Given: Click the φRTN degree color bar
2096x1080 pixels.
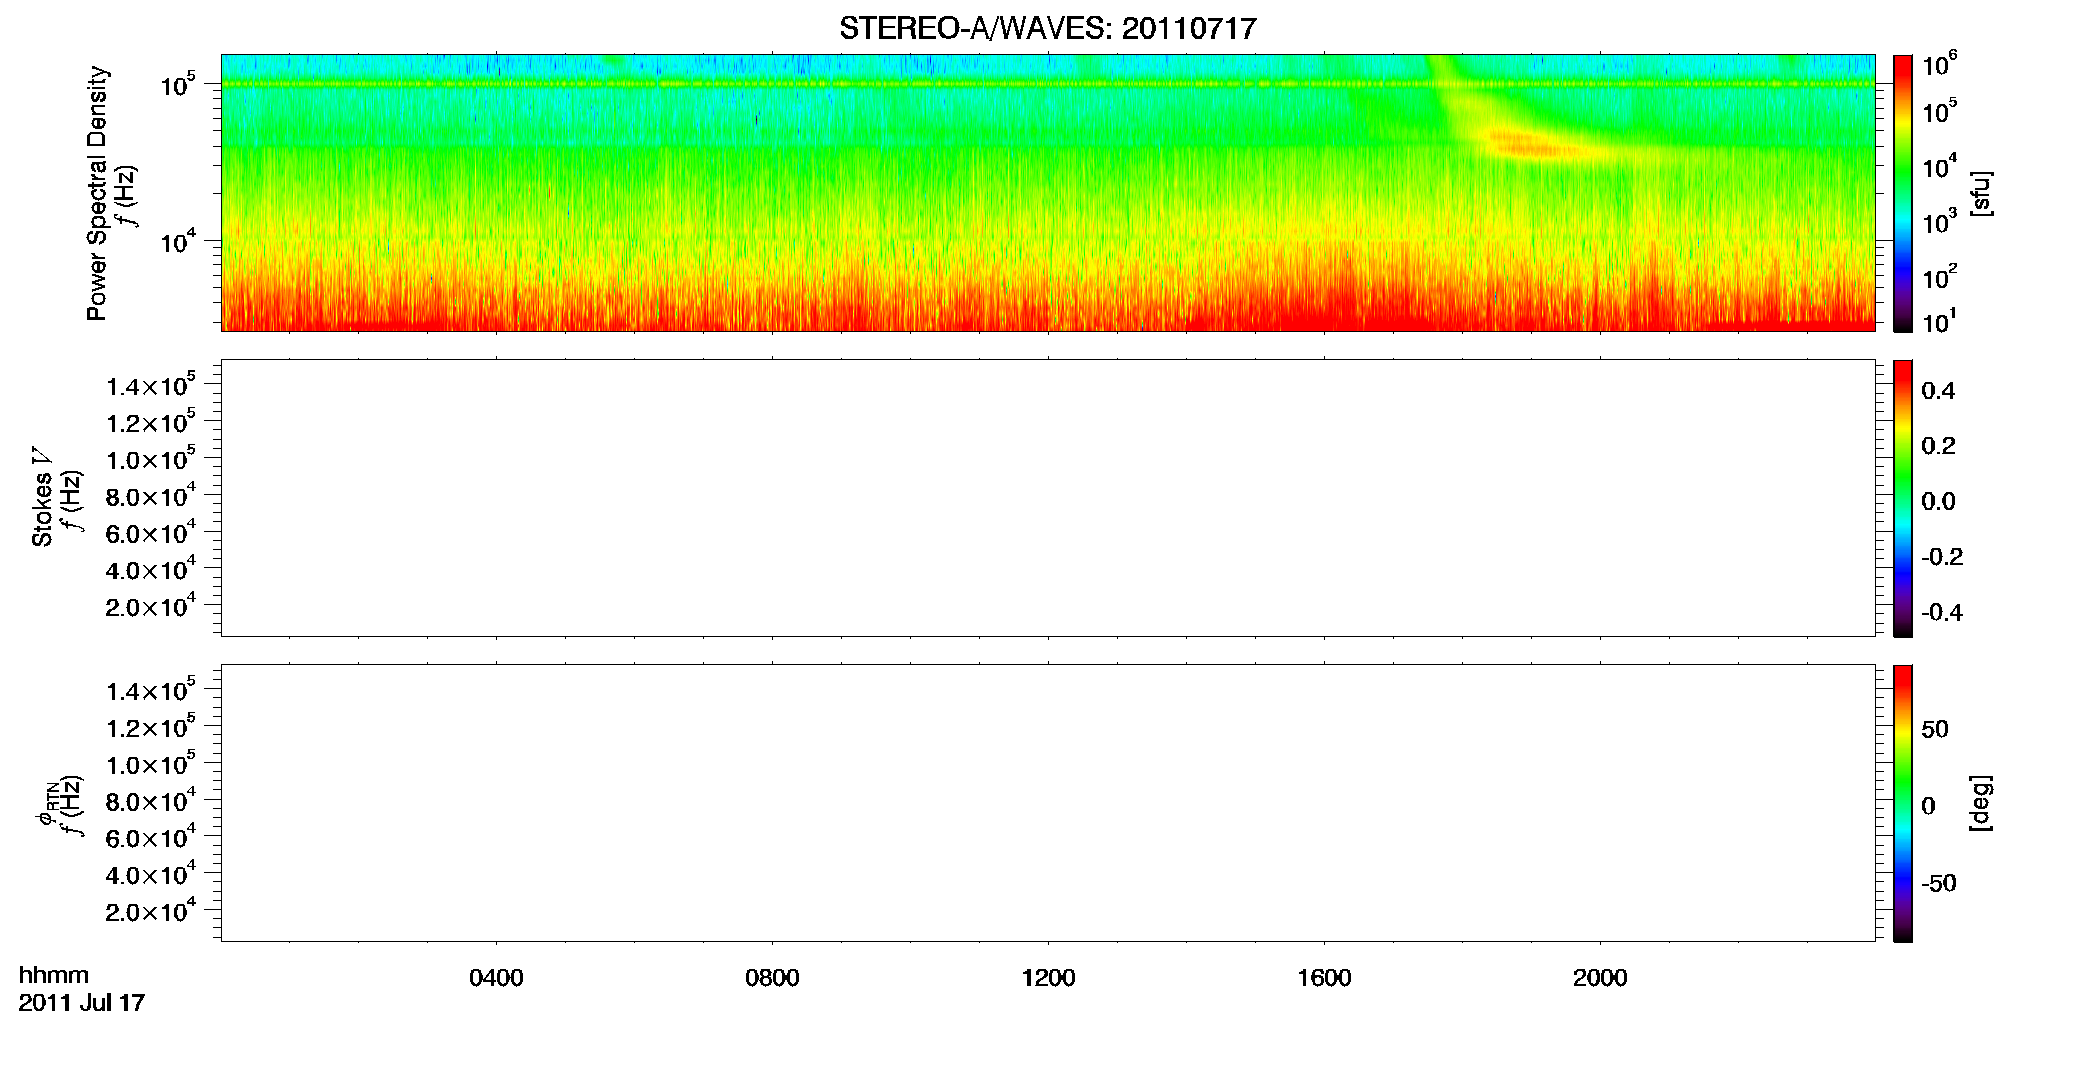Looking at the screenshot, I should tap(1902, 803).
